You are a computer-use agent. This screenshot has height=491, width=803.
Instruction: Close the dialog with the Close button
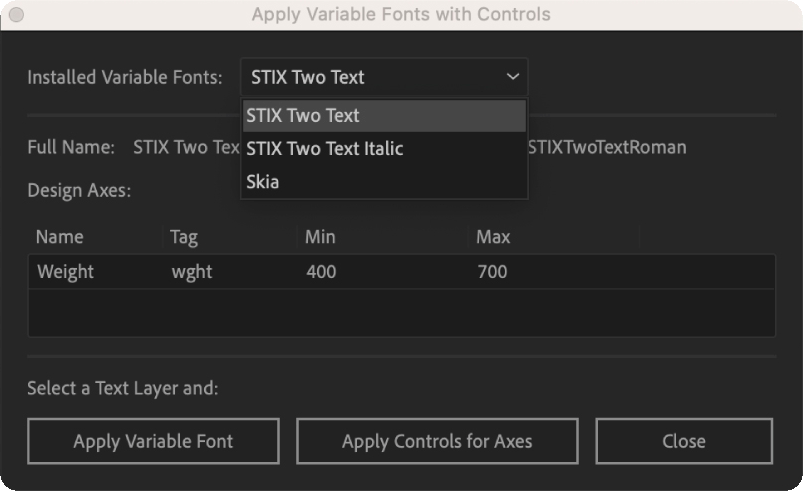point(684,441)
